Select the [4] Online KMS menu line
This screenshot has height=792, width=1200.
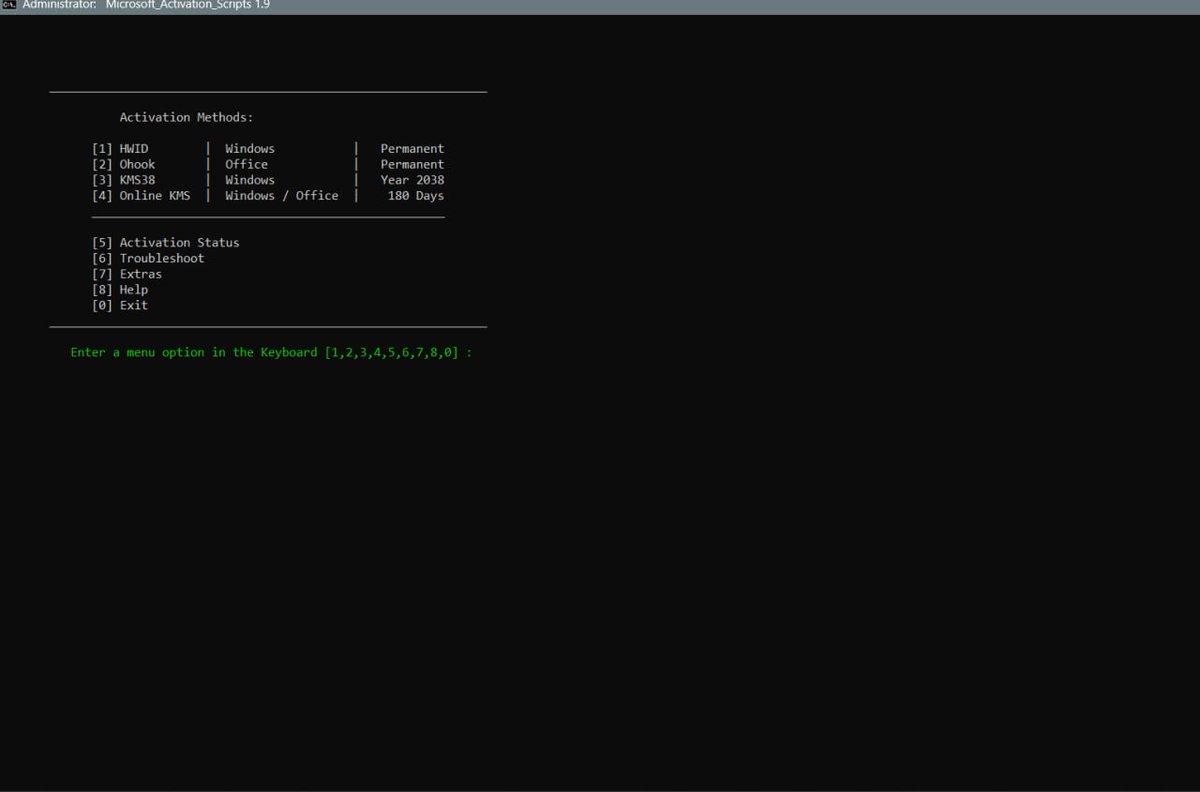tap(268, 196)
